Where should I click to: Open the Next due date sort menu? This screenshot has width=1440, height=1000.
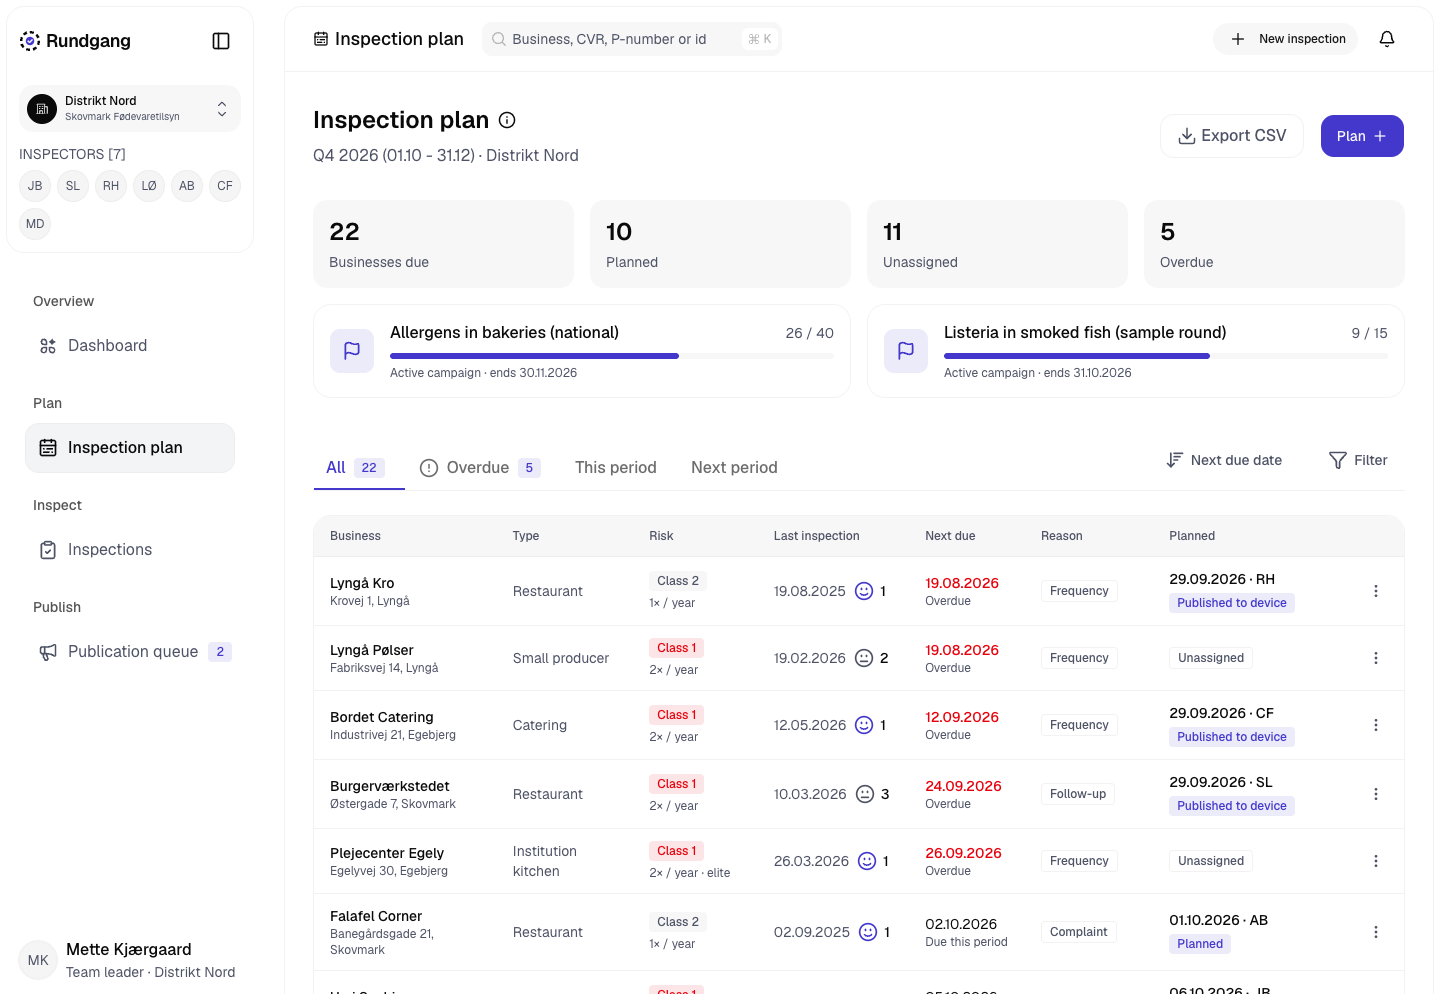pos(1224,460)
